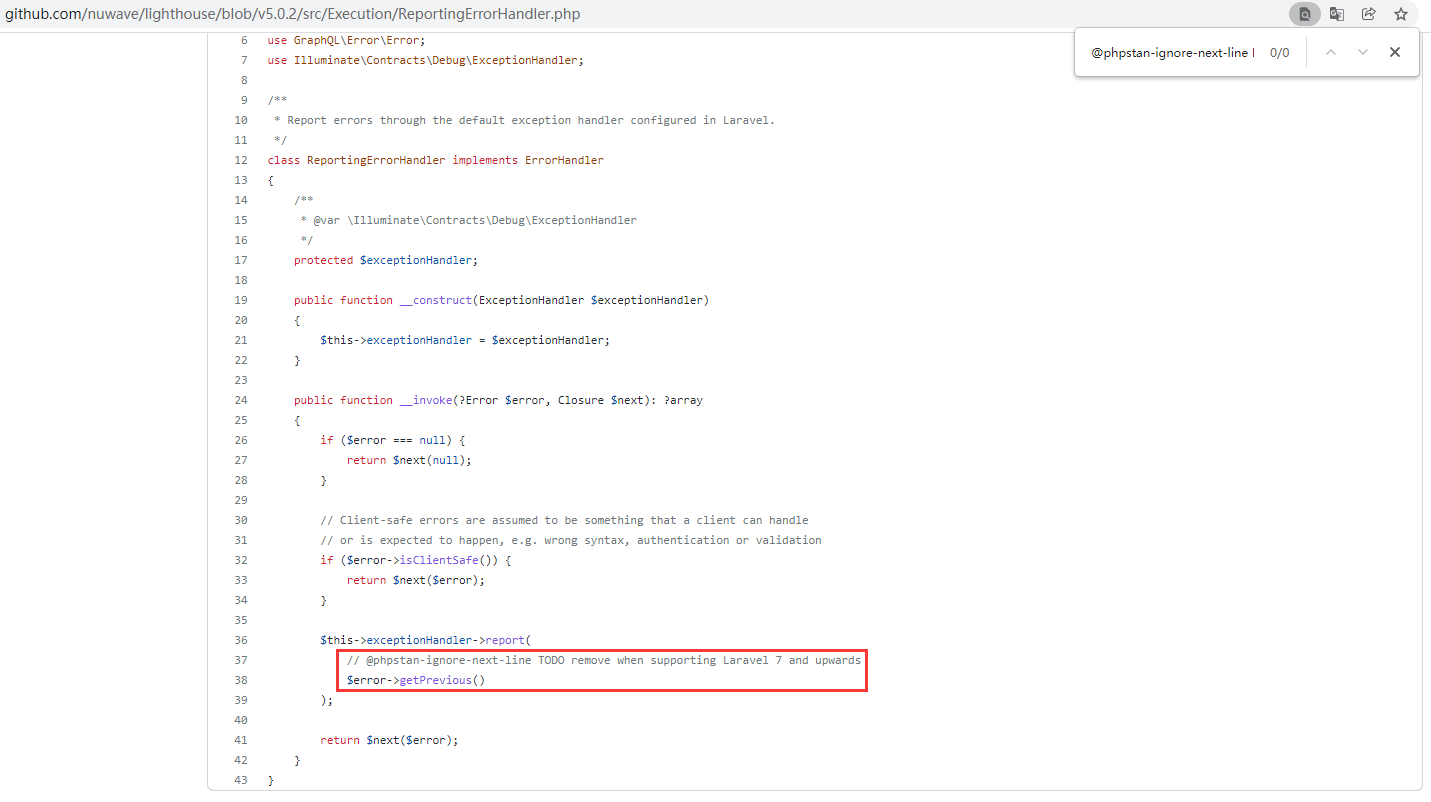Go to next find result arrow
This screenshot has width=1431, height=802.
point(1362,52)
